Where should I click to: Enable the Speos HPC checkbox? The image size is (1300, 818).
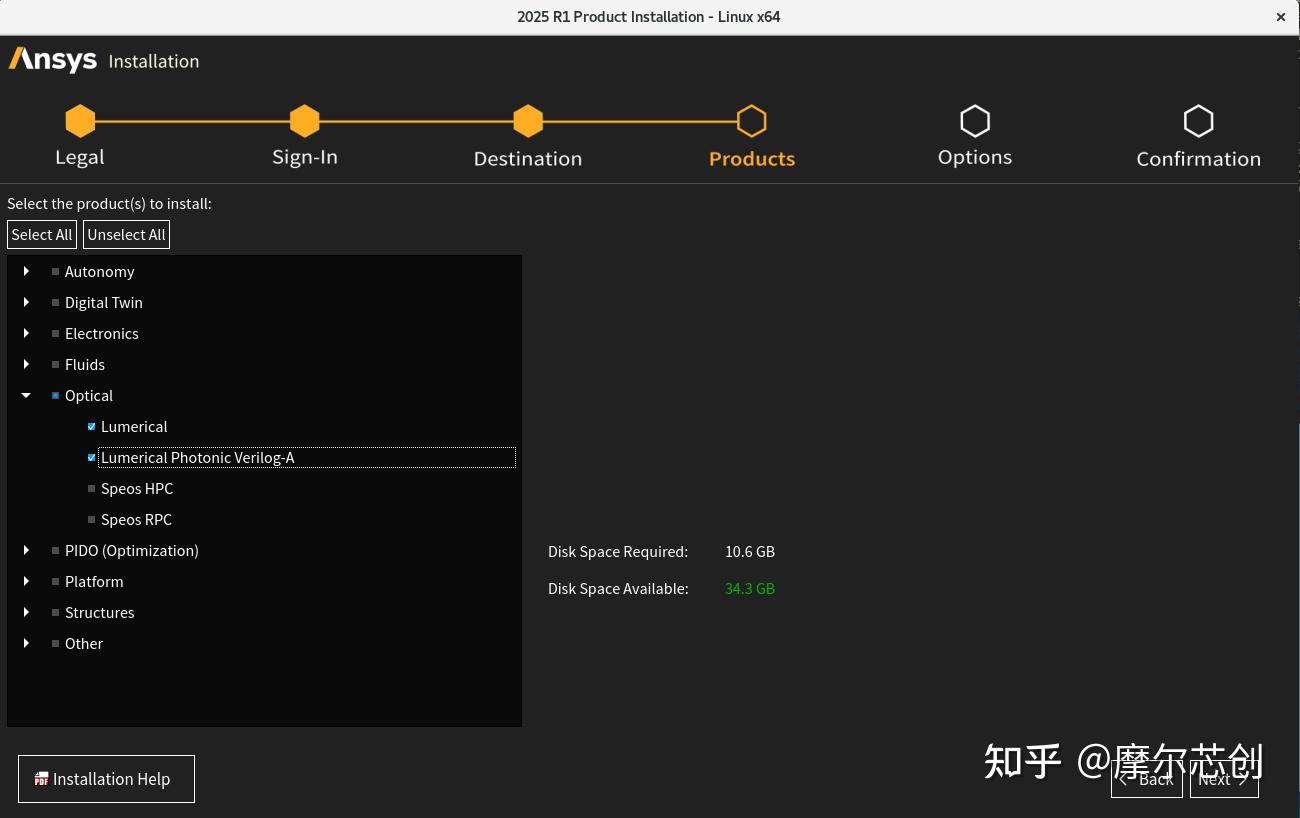pyautogui.click(x=91, y=488)
